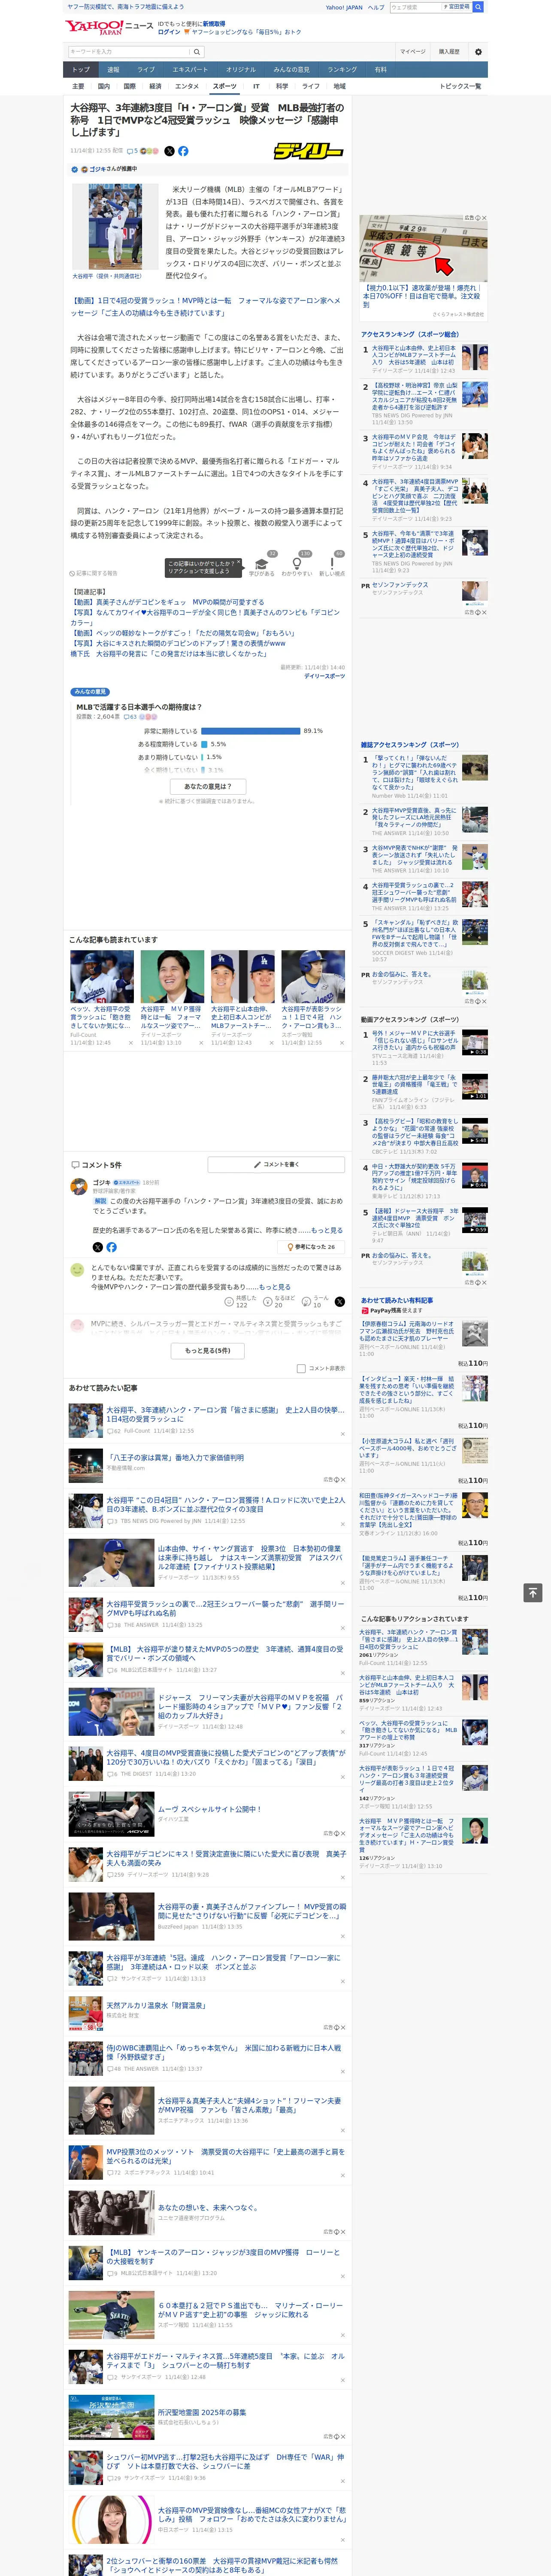The image size is (551, 2576).
Task: Click X icon in ゴジキ's comment
Action: [97, 1247]
